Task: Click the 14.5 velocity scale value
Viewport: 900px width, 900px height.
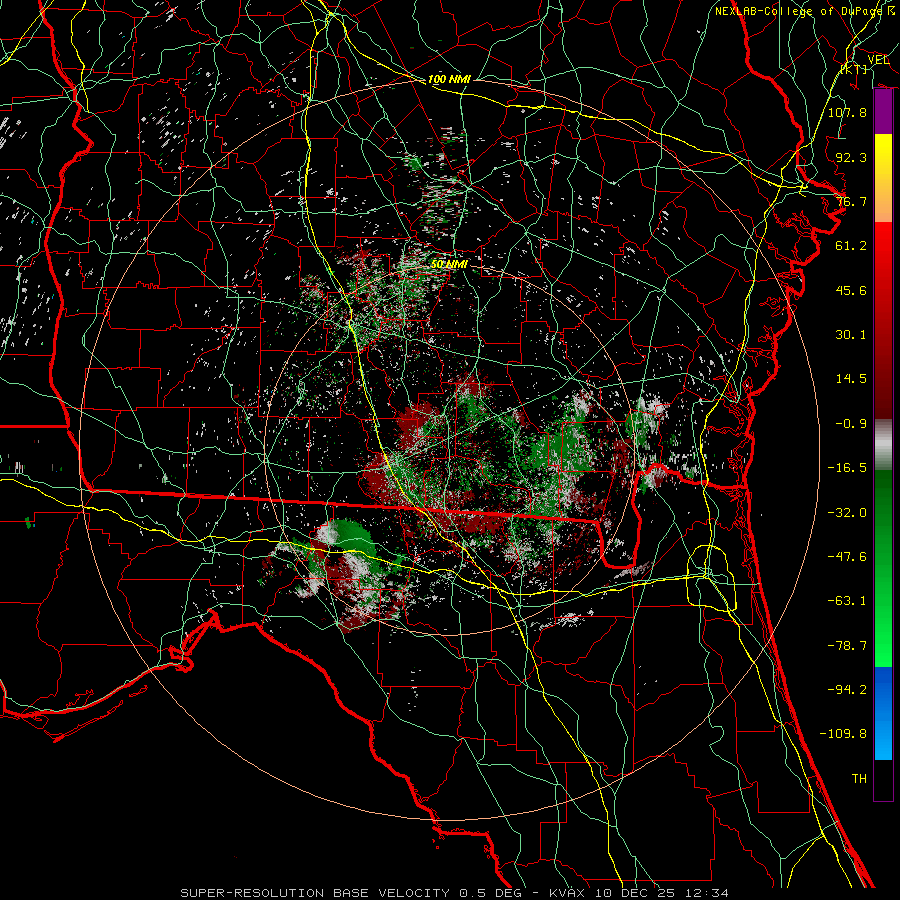Action: pos(851,379)
